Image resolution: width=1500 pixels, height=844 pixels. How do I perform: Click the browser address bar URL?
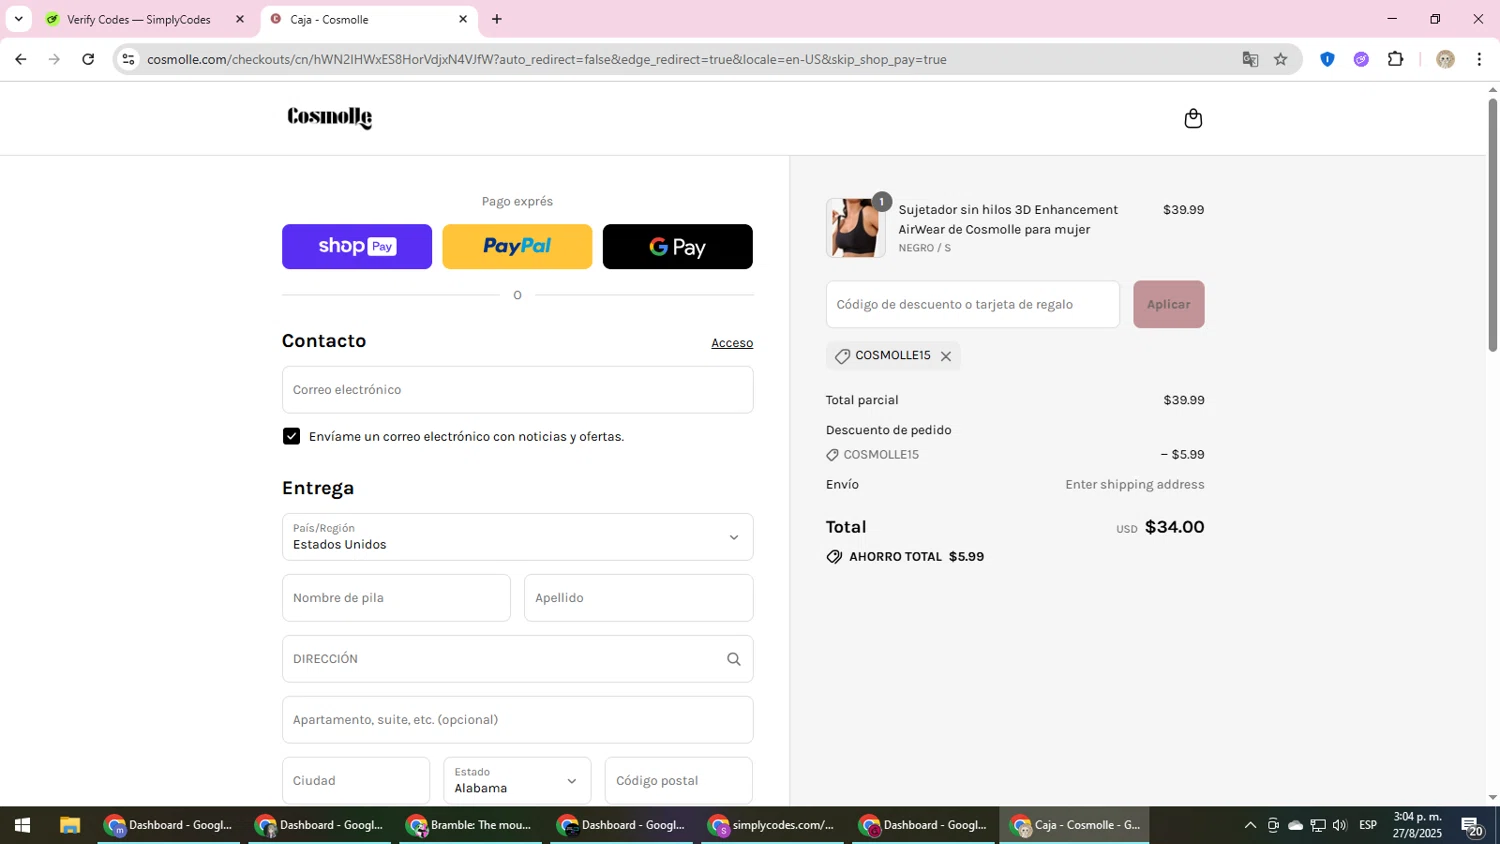coord(546,59)
